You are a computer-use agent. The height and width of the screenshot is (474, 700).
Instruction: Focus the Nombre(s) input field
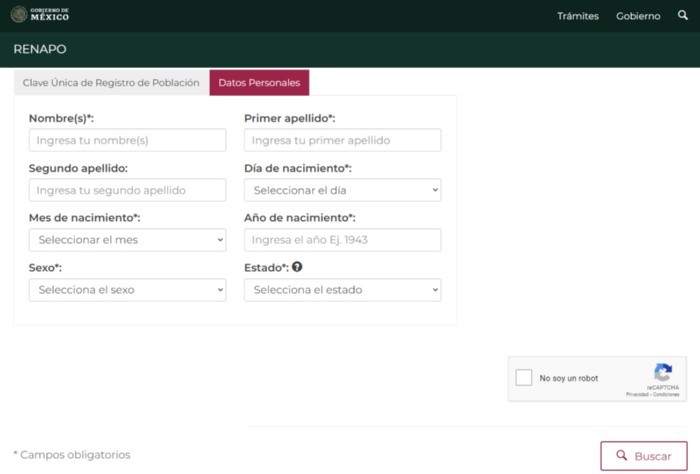[127, 140]
